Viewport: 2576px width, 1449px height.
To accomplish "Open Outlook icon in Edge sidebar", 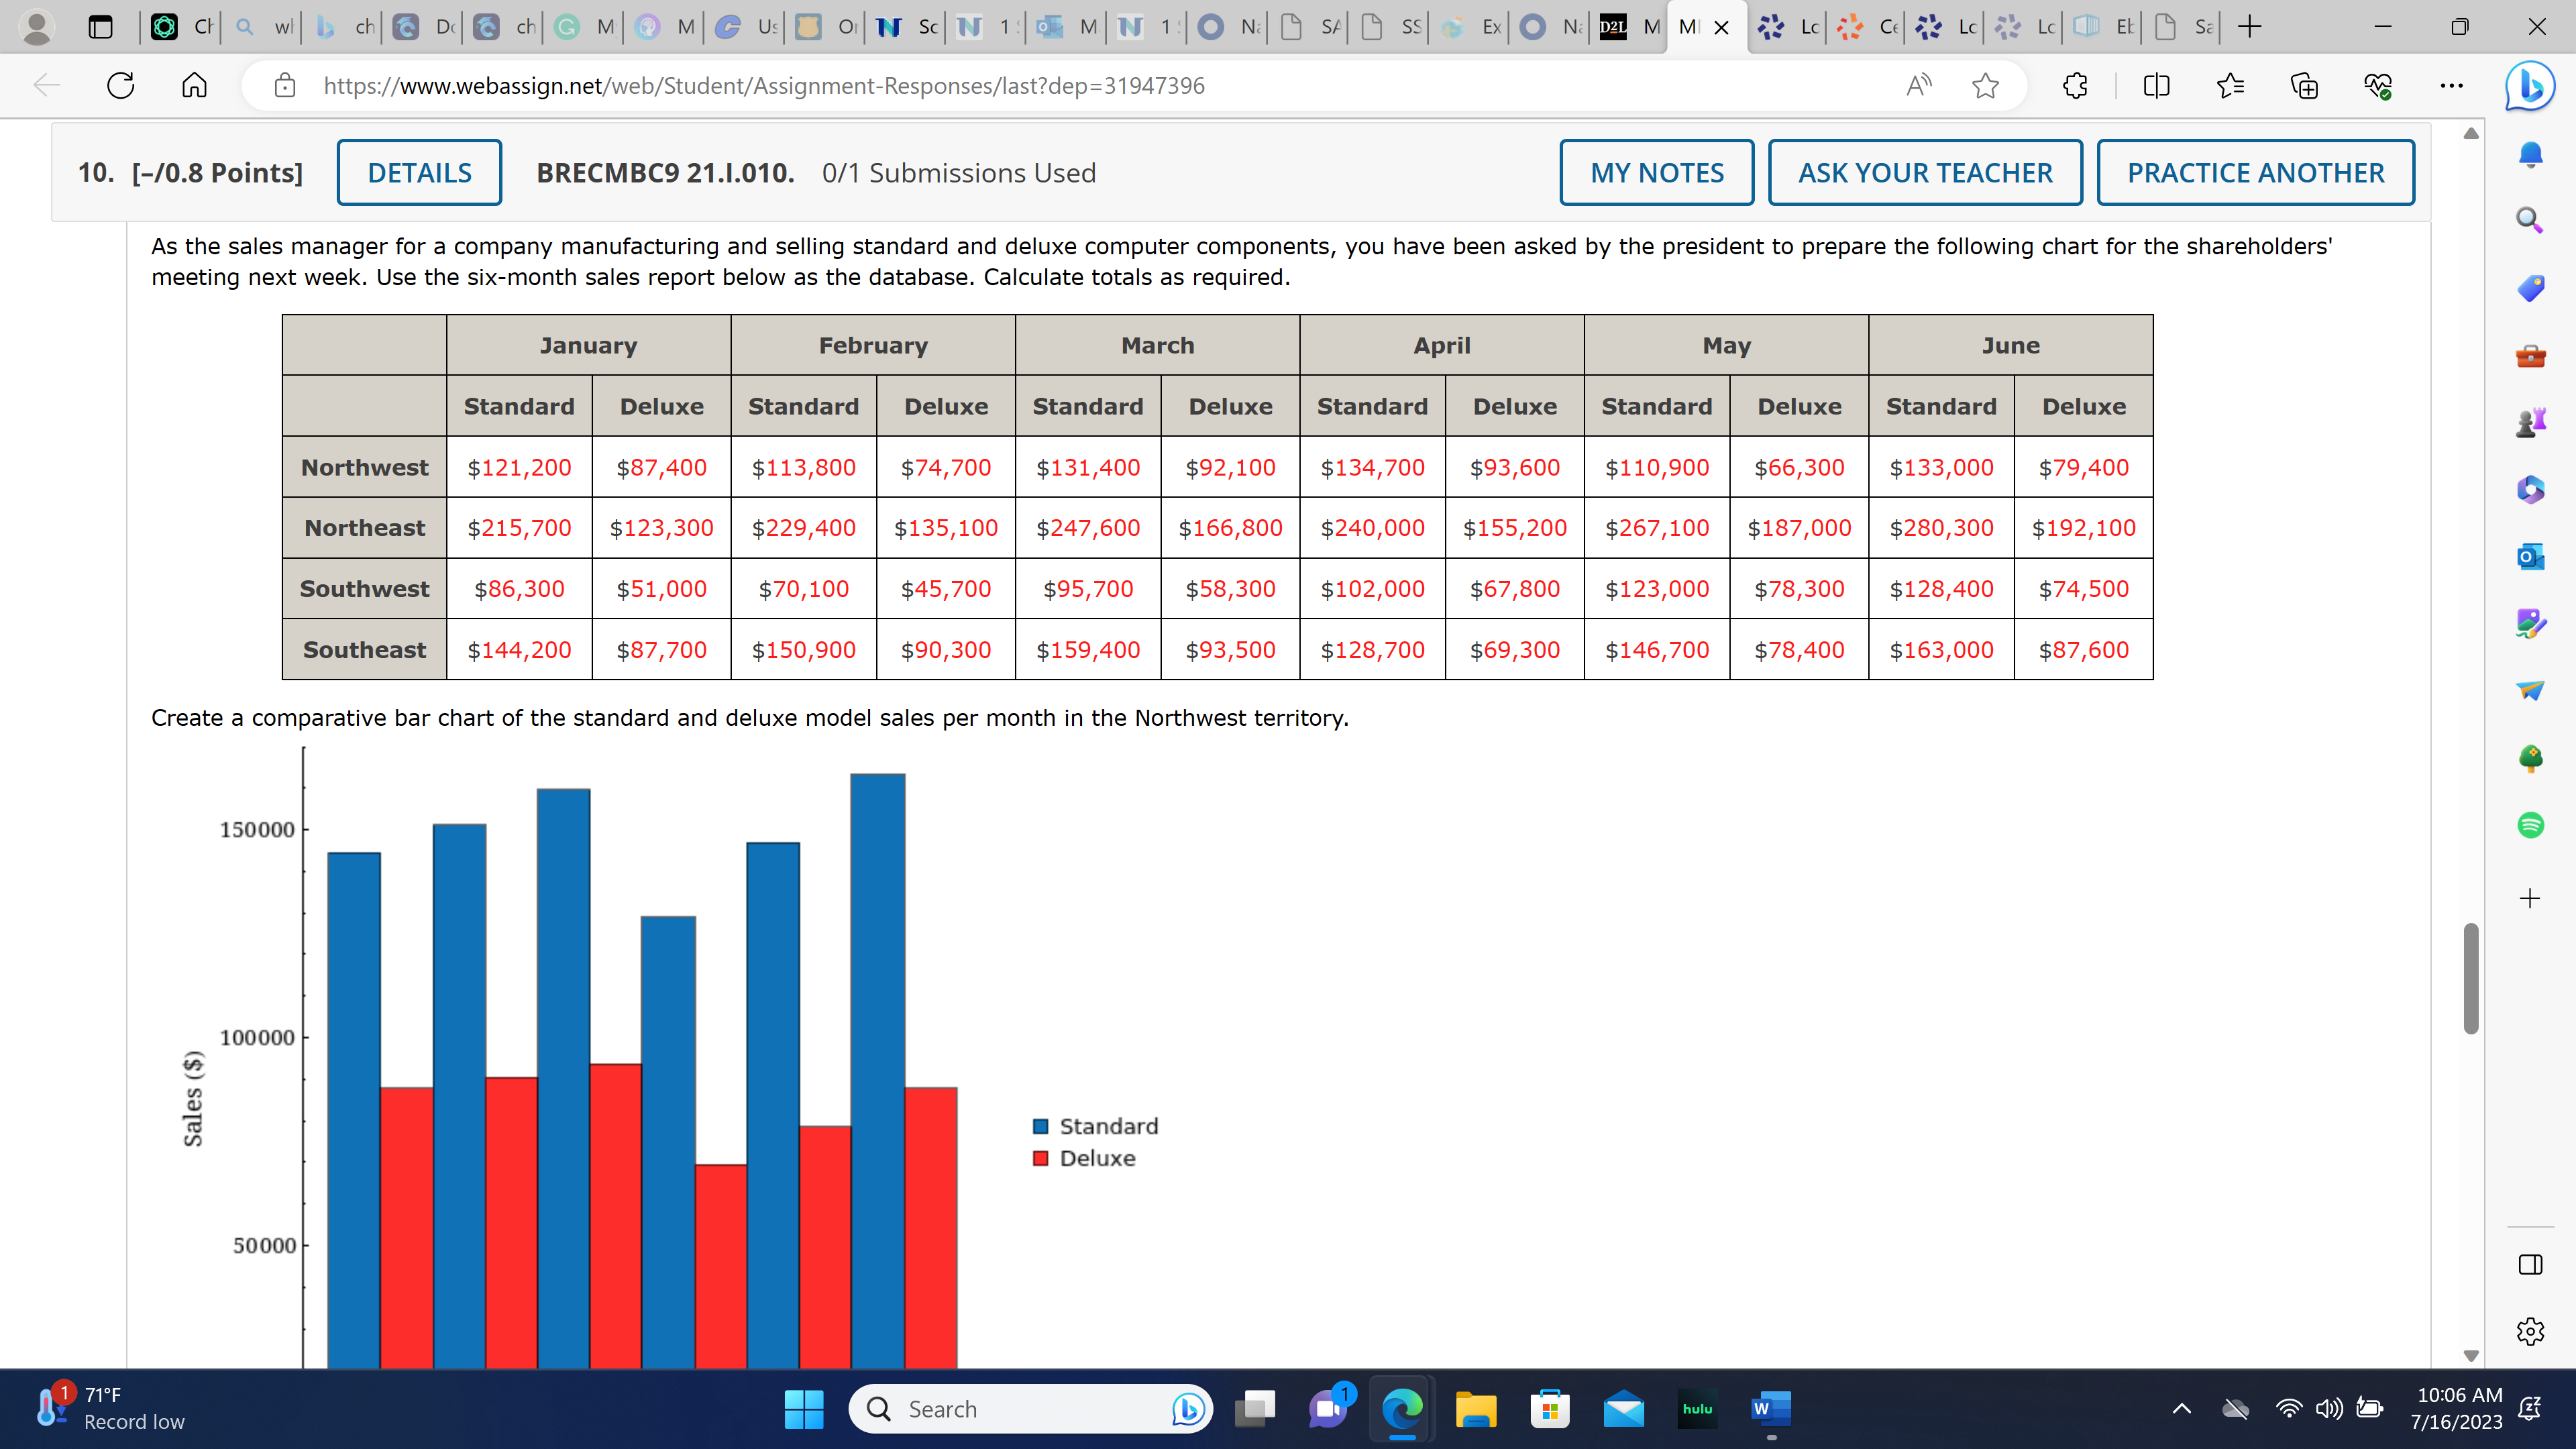I will (2530, 556).
